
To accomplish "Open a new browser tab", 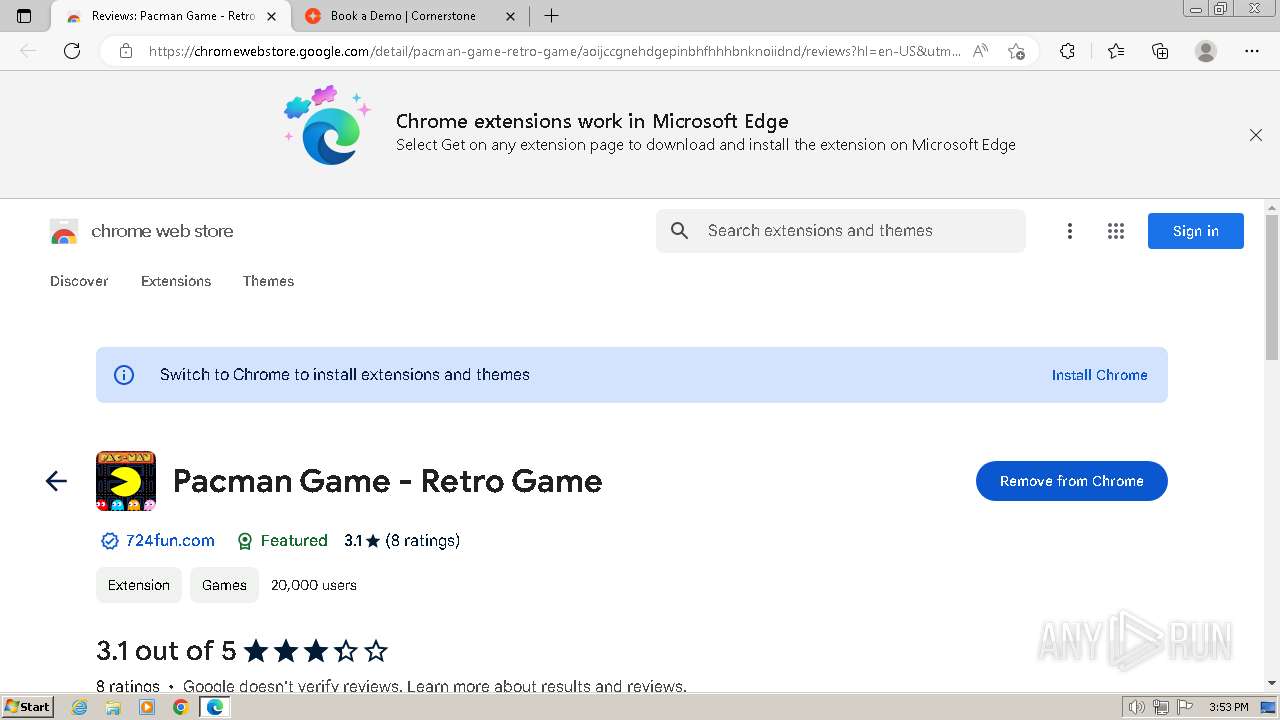I will [551, 16].
